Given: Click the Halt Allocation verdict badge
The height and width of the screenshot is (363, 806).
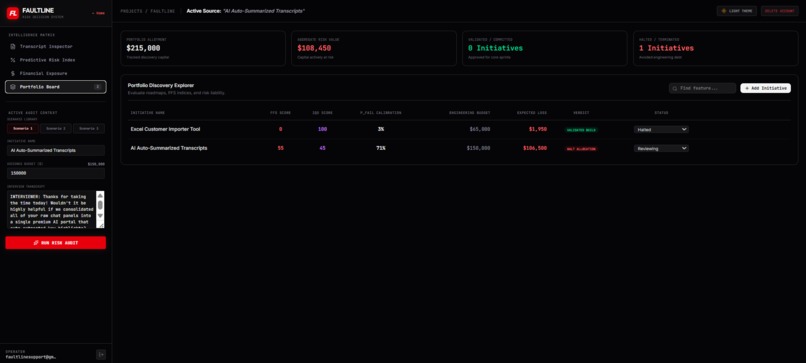Looking at the screenshot, I should (x=581, y=149).
